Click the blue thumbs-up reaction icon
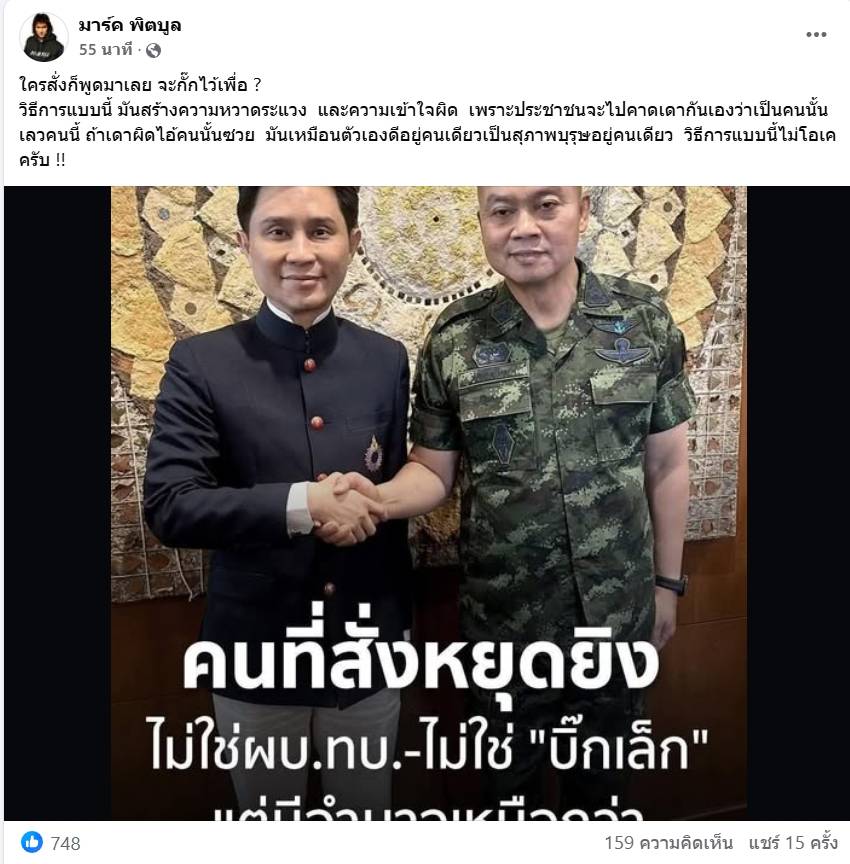The height and width of the screenshot is (864, 850). [32, 842]
